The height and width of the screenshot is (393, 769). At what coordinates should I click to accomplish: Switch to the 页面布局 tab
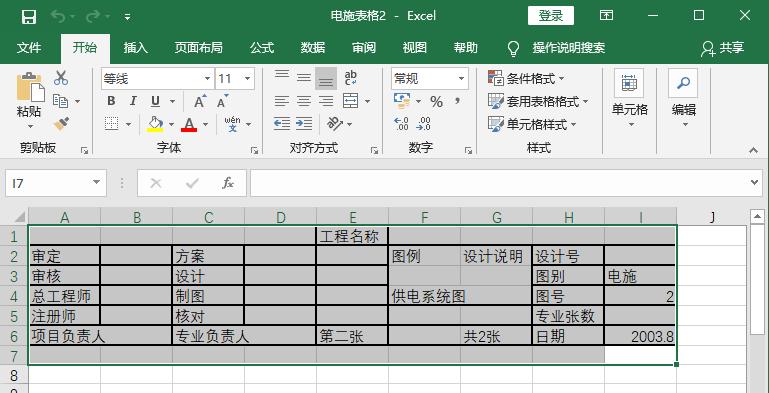click(x=199, y=48)
